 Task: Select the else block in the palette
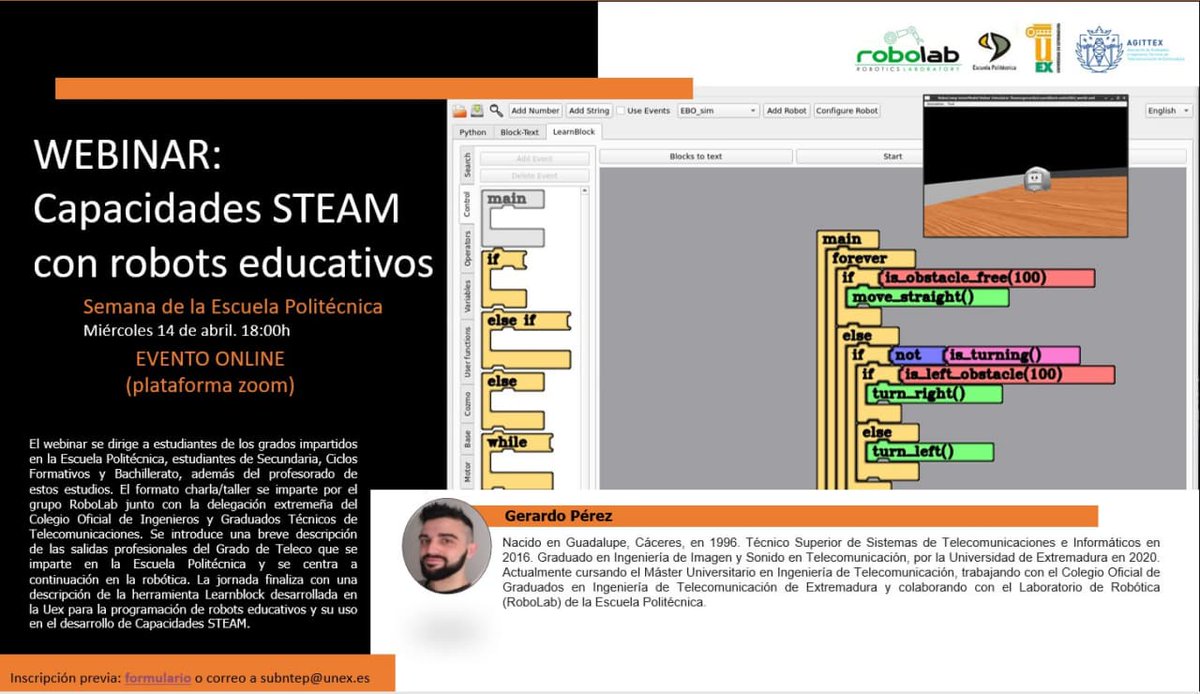[514, 399]
